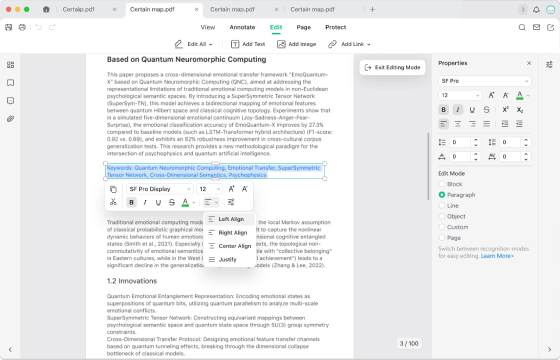Click the green text color swatch in Properties
Viewport: 560px width, 360px height.
coord(520,95)
